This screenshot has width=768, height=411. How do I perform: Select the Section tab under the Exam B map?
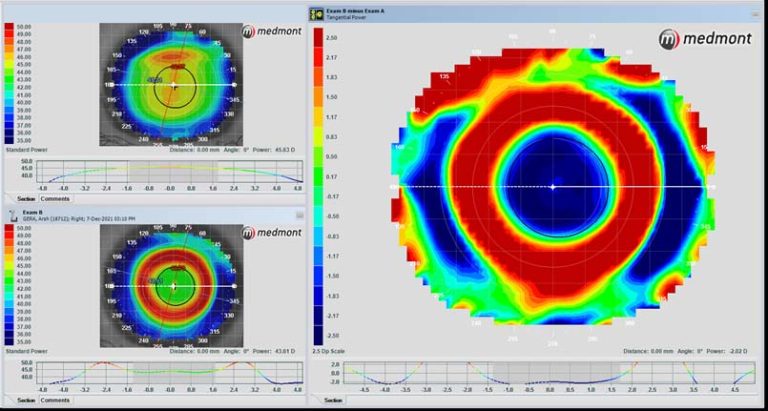[x=26, y=400]
